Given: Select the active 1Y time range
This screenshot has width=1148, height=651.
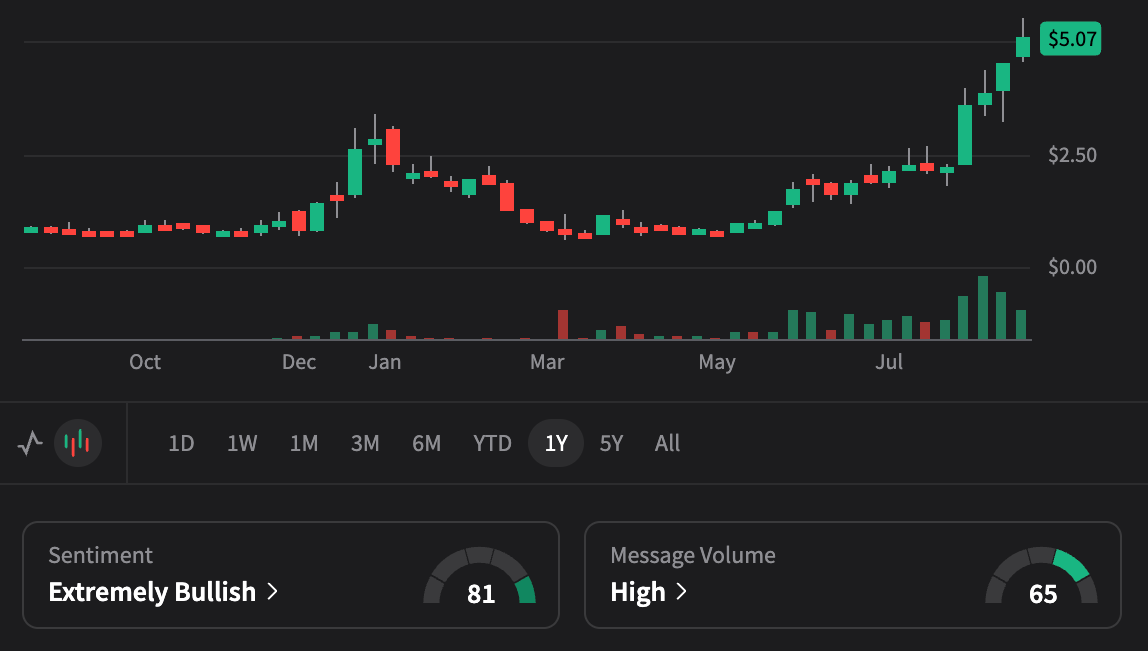Looking at the screenshot, I should click(556, 443).
